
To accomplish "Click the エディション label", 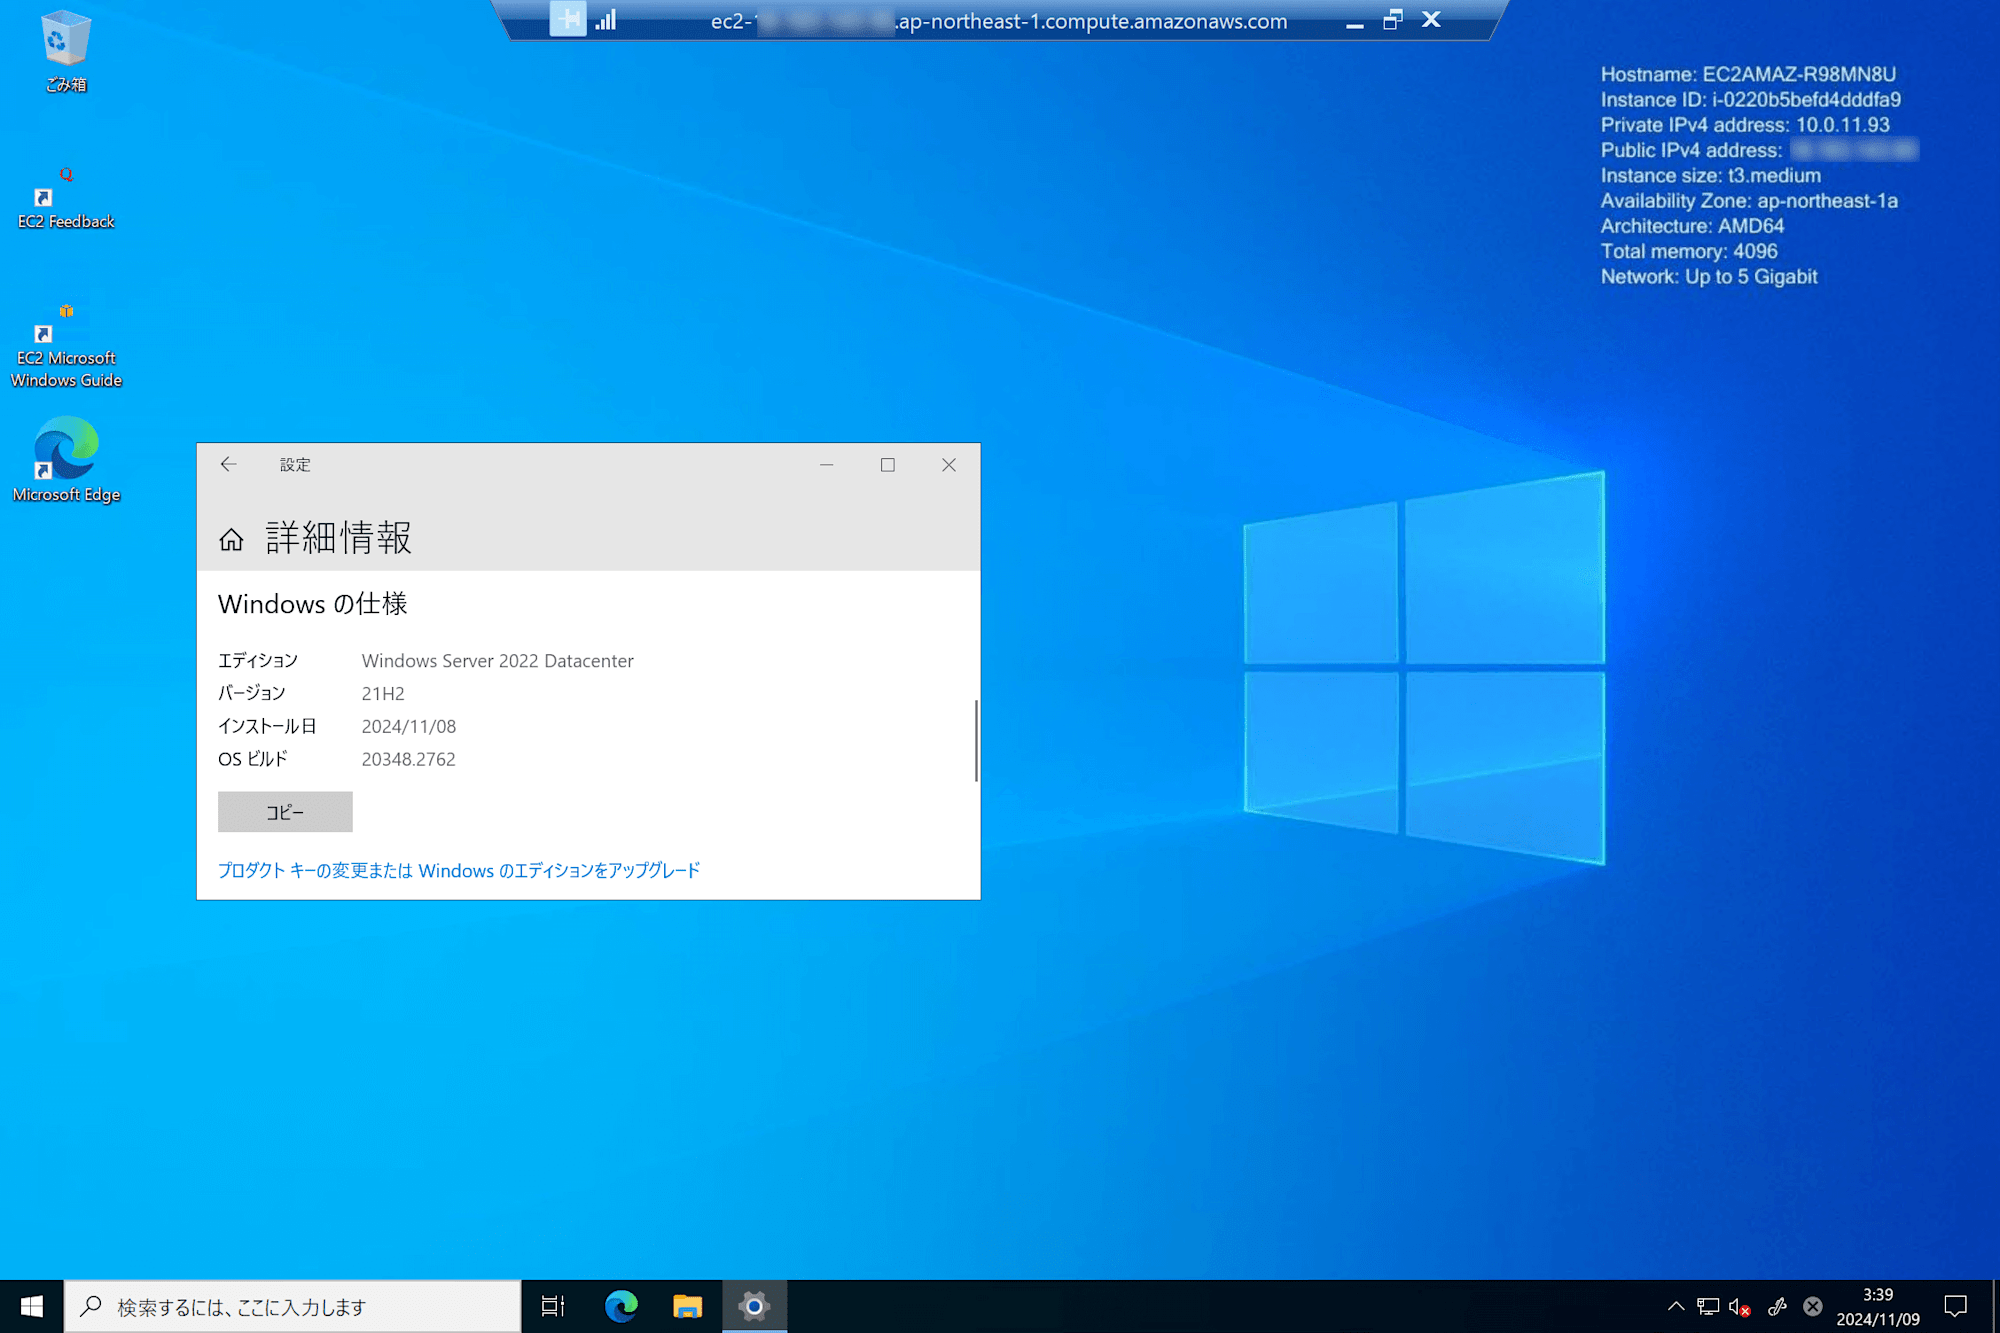I will (x=258, y=661).
